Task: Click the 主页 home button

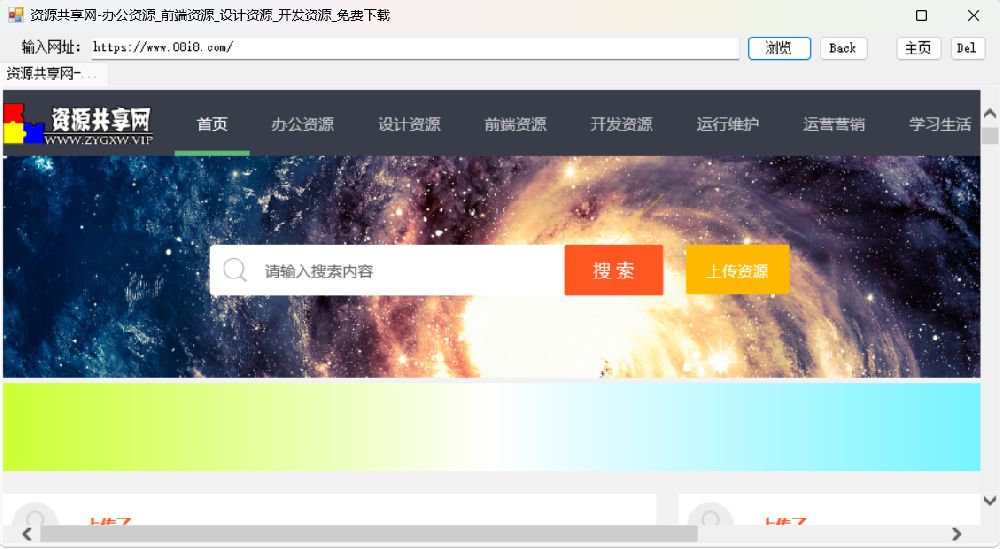Action: (x=918, y=48)
